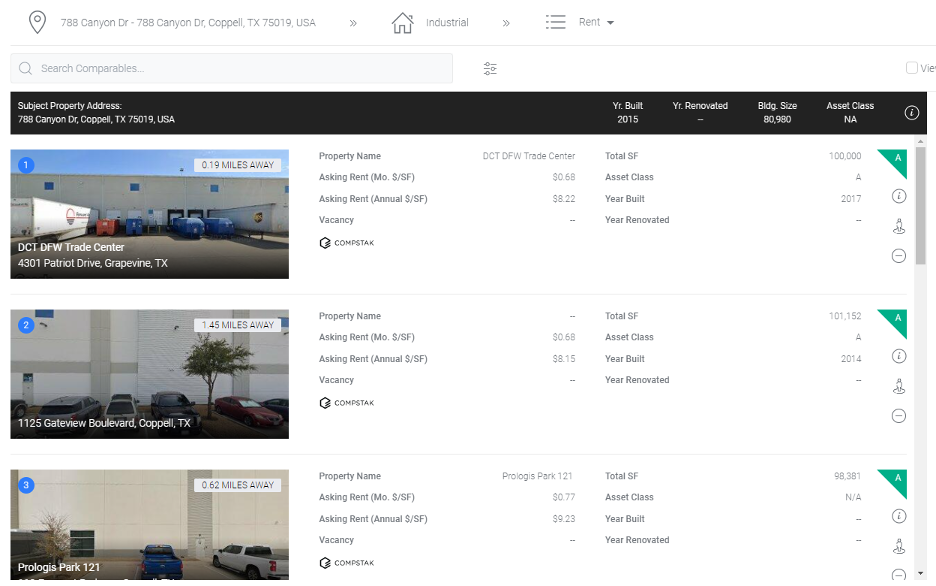Click the 788 Canyon Dr address breadcrumb
The width and height of the screenshot is (936, 586).
tap(188, 23)
